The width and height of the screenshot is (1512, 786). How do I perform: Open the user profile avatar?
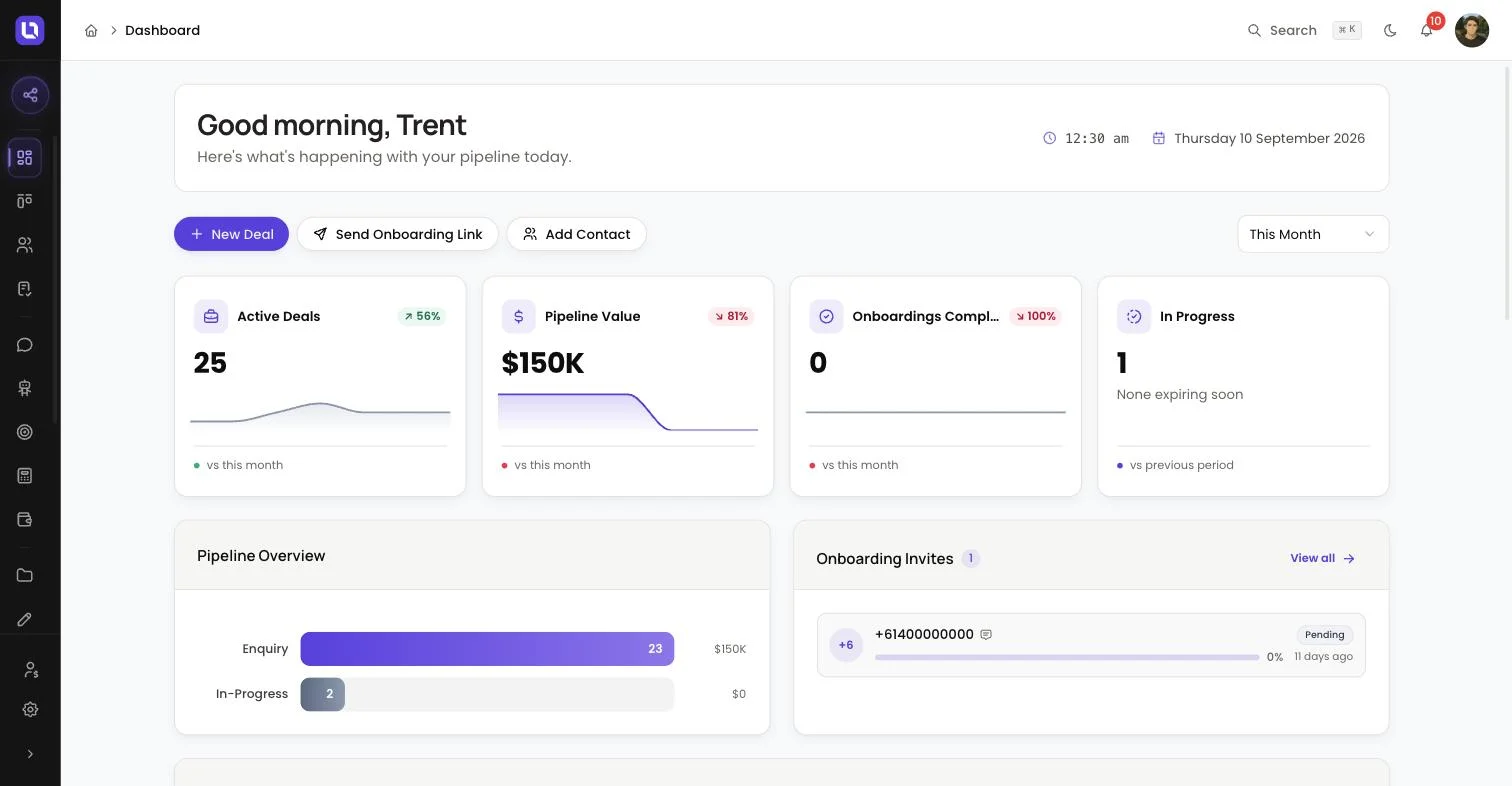coord(1472,30)
